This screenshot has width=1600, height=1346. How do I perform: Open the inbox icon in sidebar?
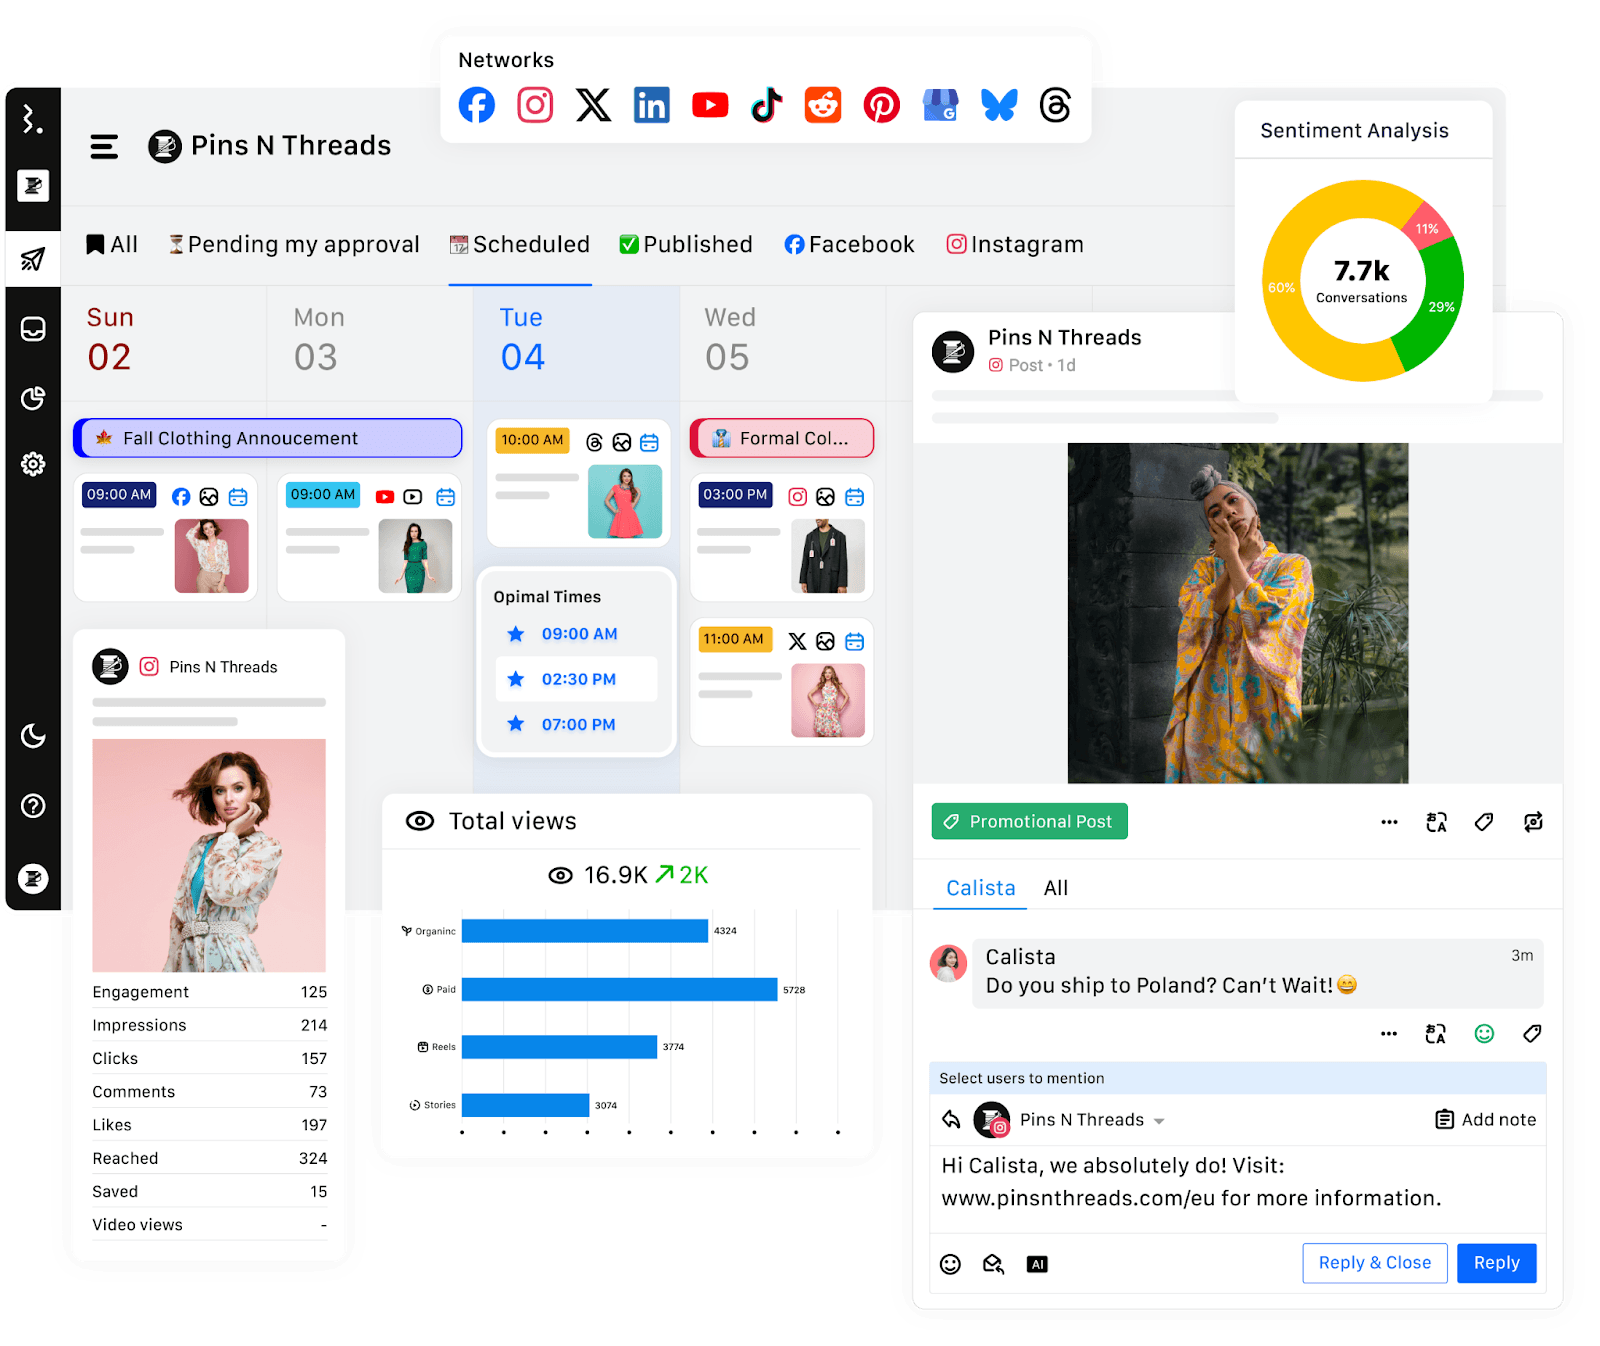pyautogui.click(x=33, y=329)
